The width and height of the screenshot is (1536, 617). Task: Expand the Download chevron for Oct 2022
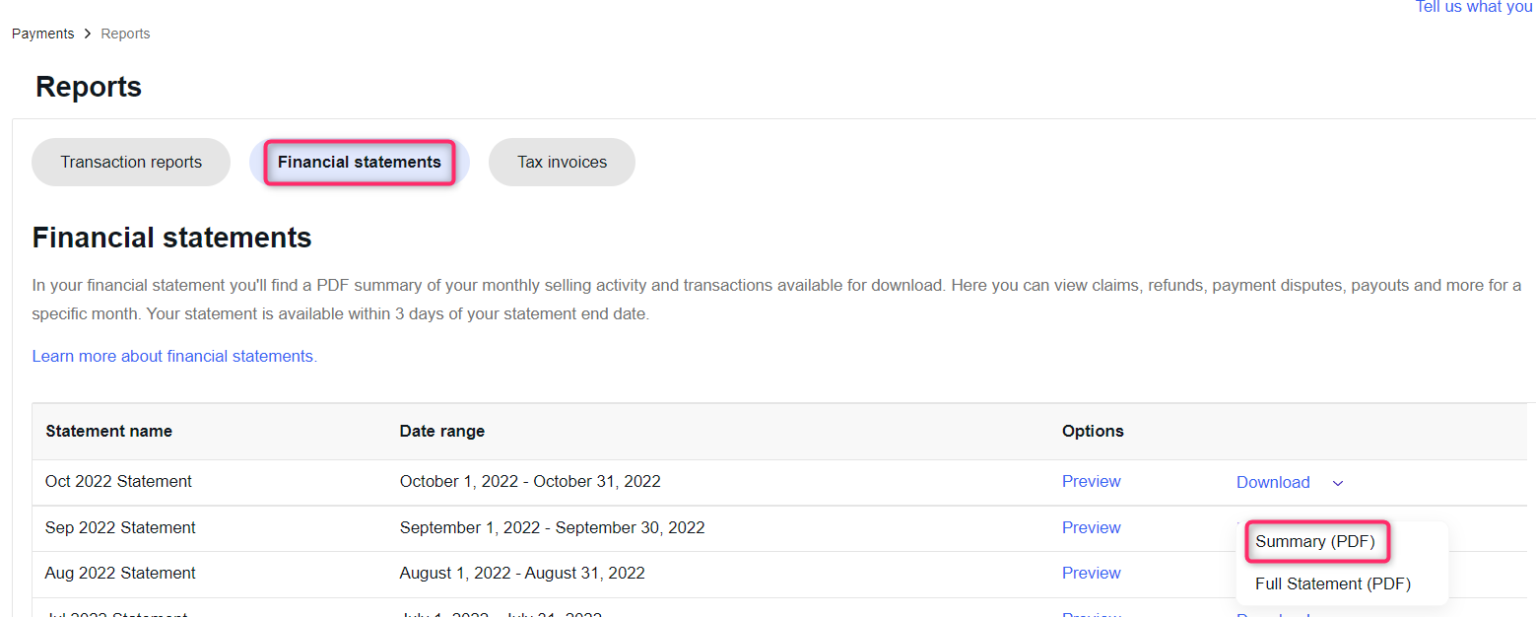click(1337, 483)
